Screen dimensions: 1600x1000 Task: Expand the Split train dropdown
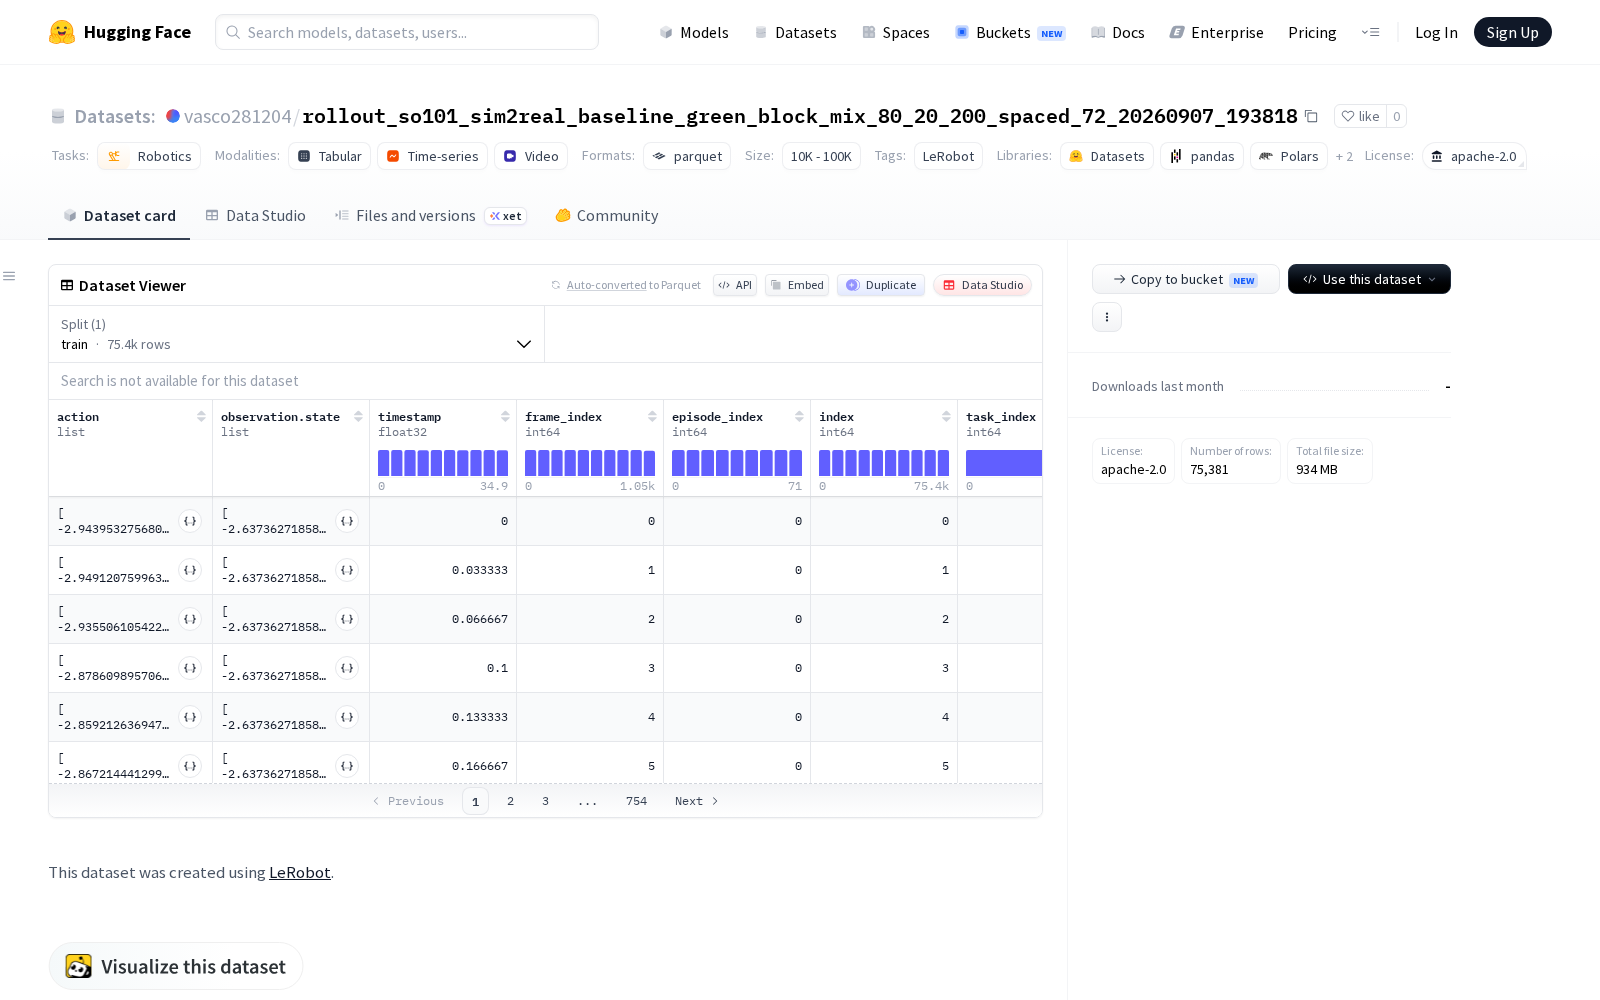[297, 334]
